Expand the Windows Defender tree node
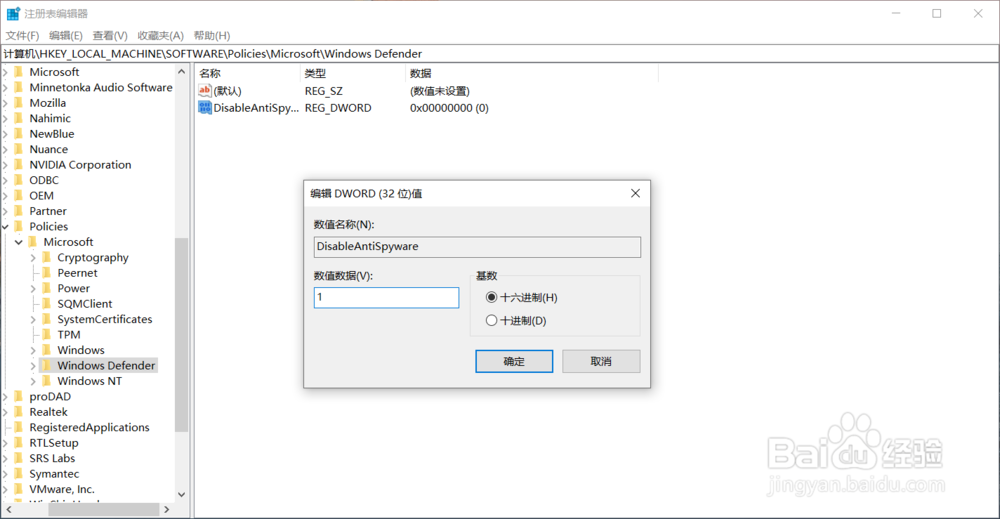1000x519 pixels. click(33, 365)
